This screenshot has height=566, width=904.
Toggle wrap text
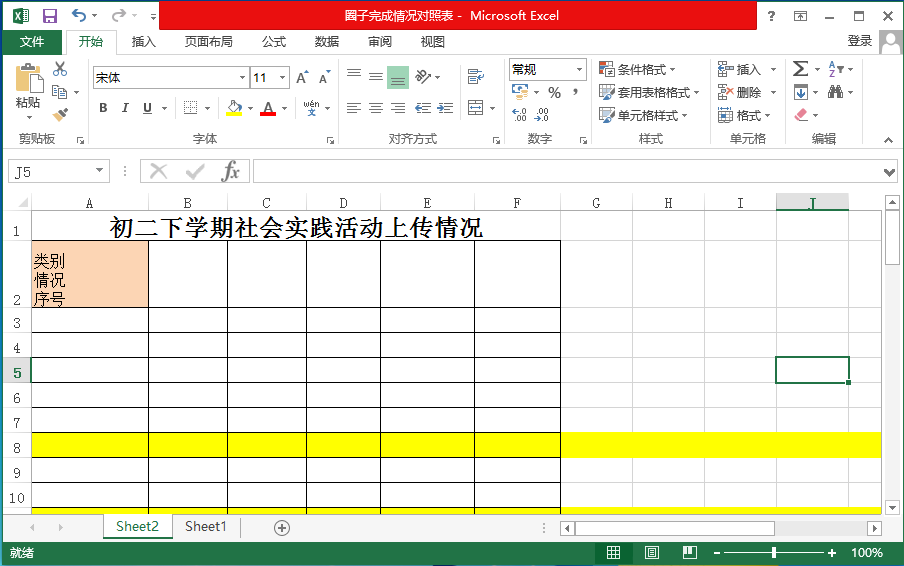pyautogui.click(x=476, y=77)
